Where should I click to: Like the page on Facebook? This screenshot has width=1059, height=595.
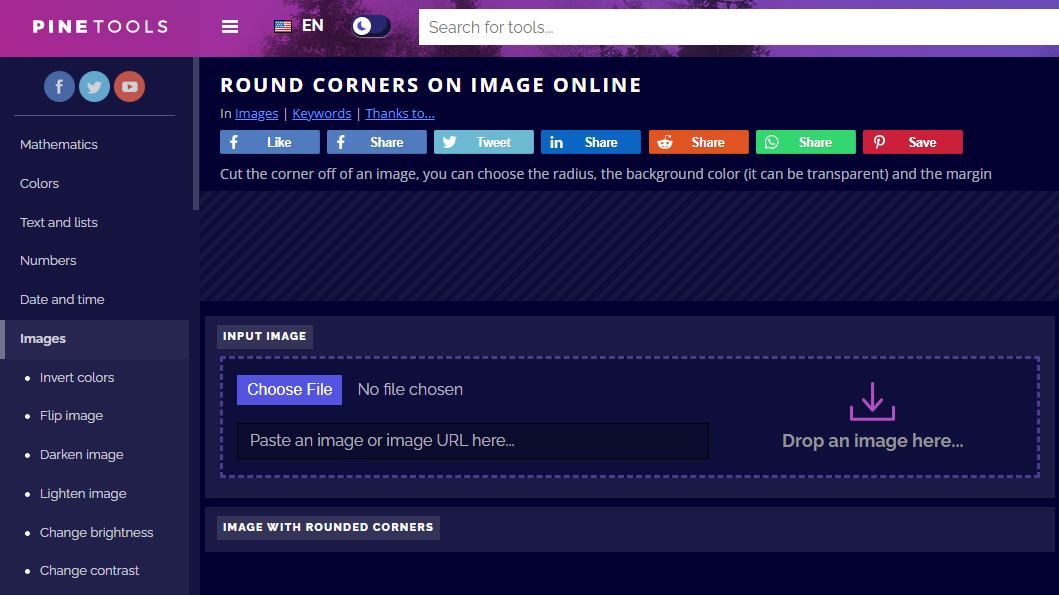click(x=269, y=143)
